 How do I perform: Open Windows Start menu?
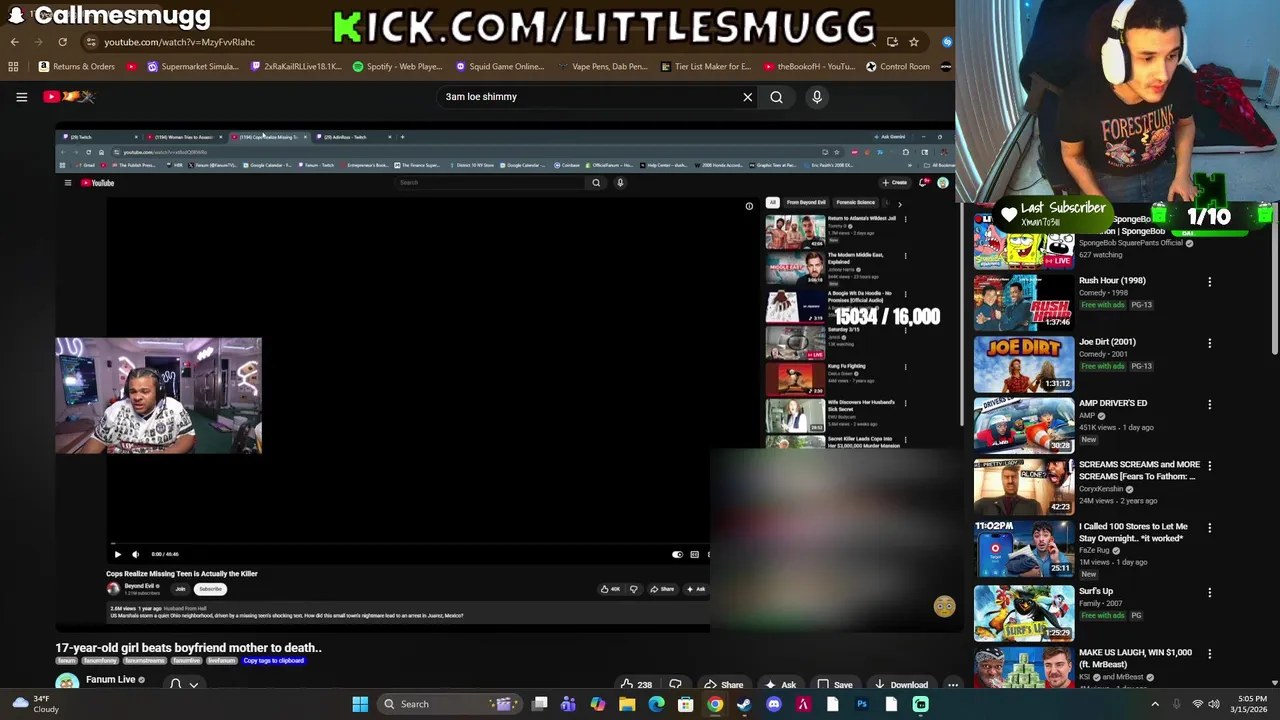click(x=360, y=704)
